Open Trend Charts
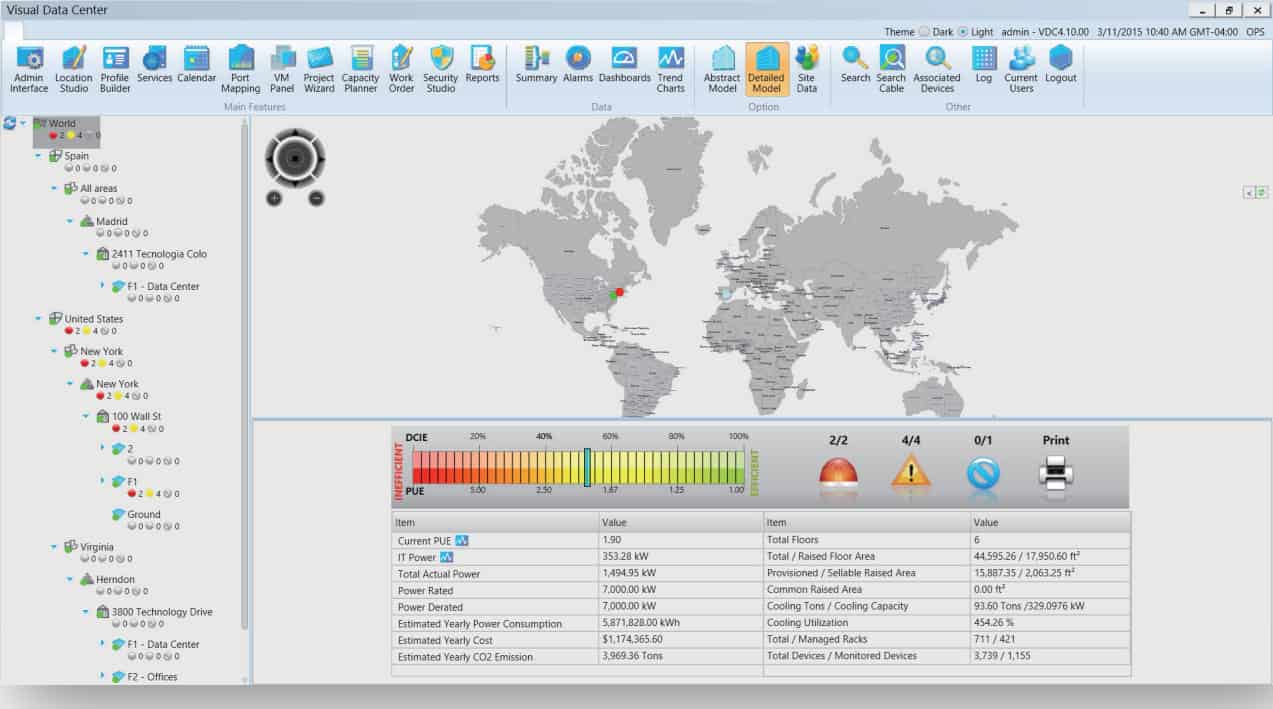 pyautogui.click(x=670, y=70)
